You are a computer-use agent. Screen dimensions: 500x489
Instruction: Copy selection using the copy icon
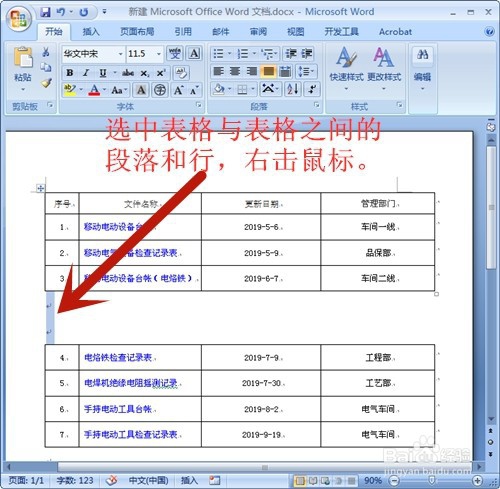[46, 67]
